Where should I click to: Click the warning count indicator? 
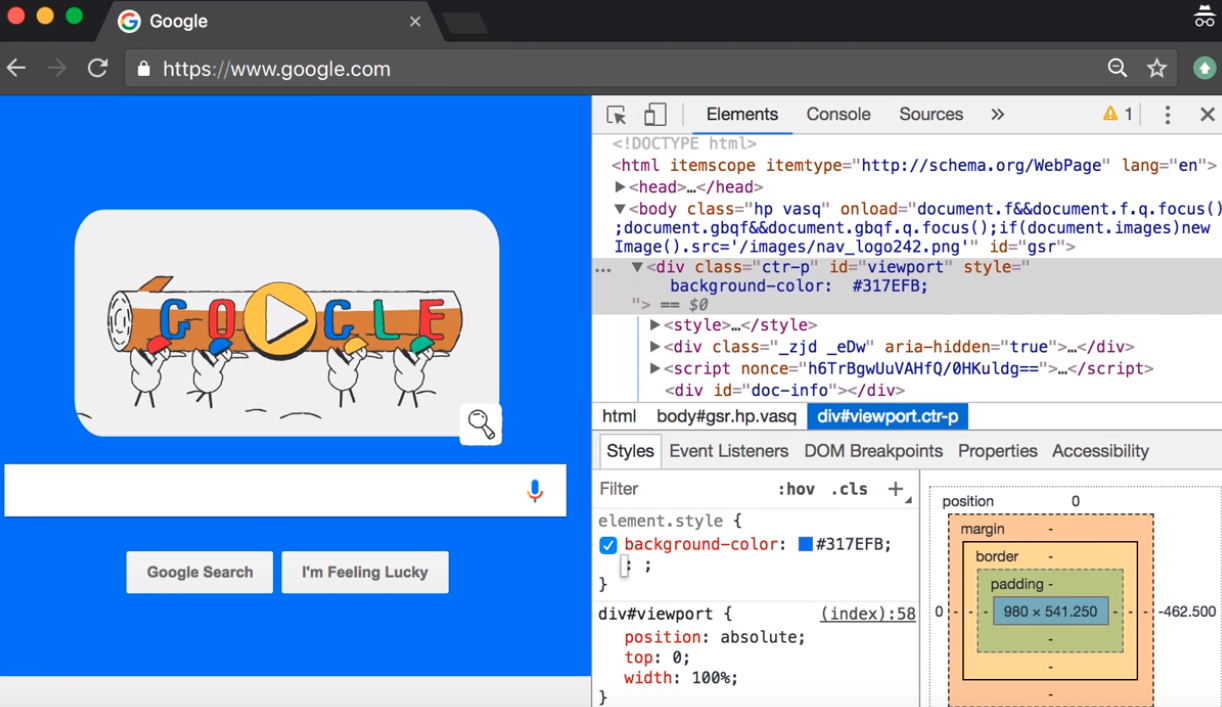(1118, 114)
